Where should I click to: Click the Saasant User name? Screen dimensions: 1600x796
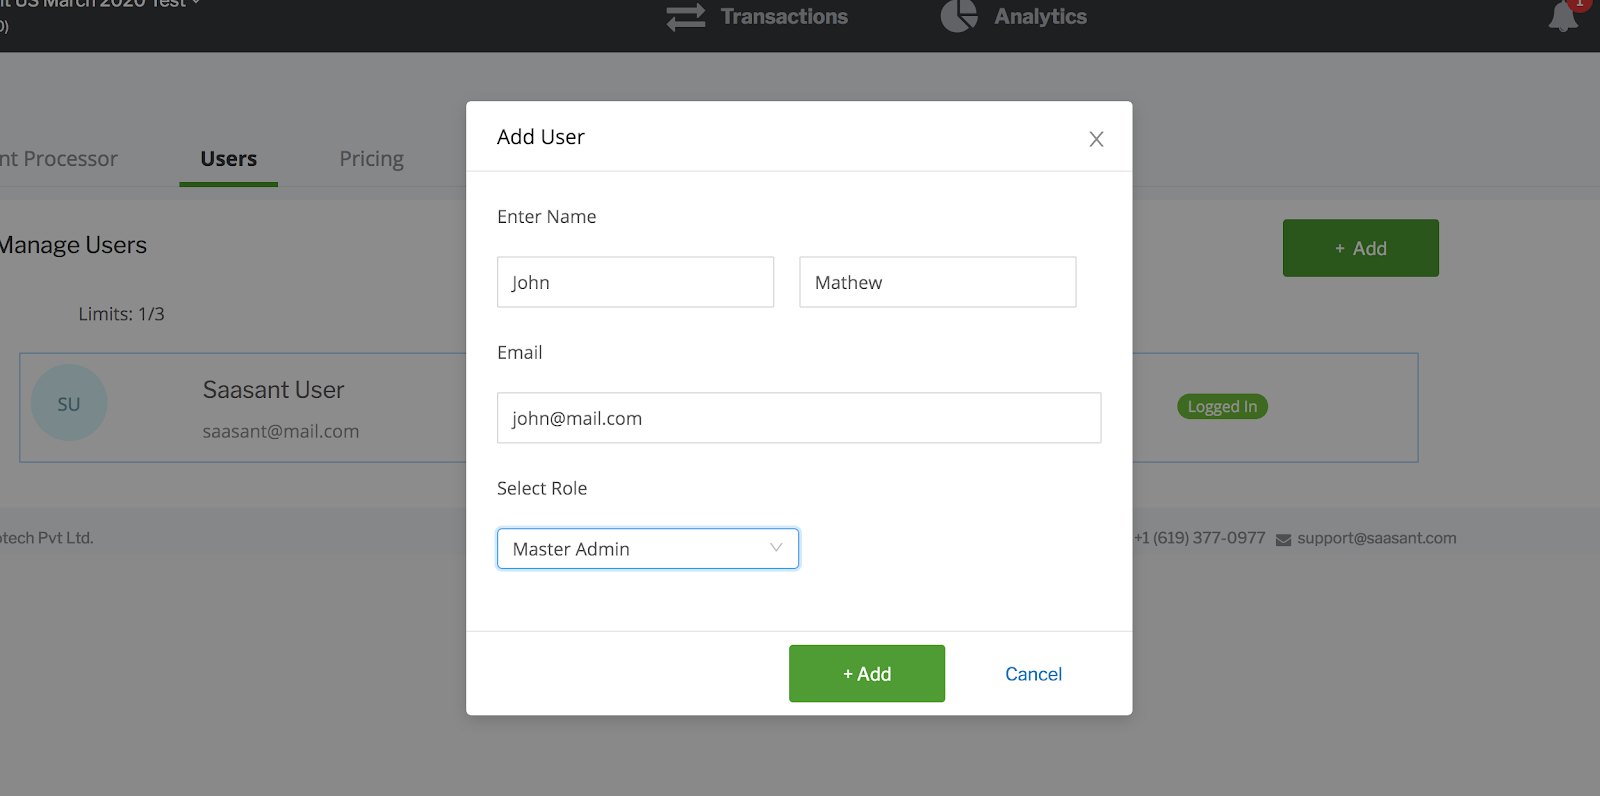273,390
